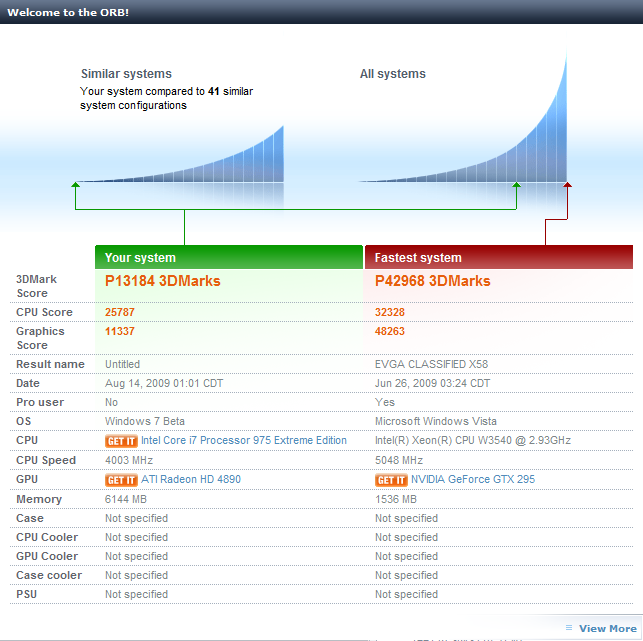Click the P13184 3DMarks score
The image size is (643, 641).
click(162, 281)
